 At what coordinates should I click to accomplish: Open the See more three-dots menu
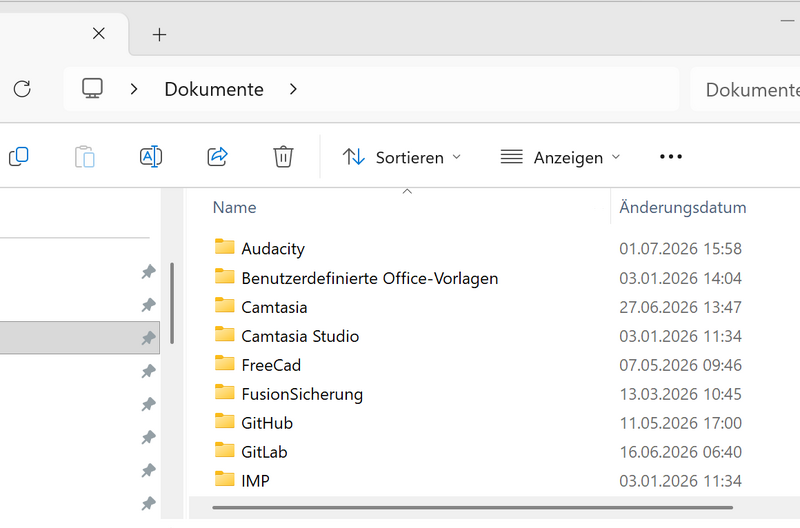670,157
